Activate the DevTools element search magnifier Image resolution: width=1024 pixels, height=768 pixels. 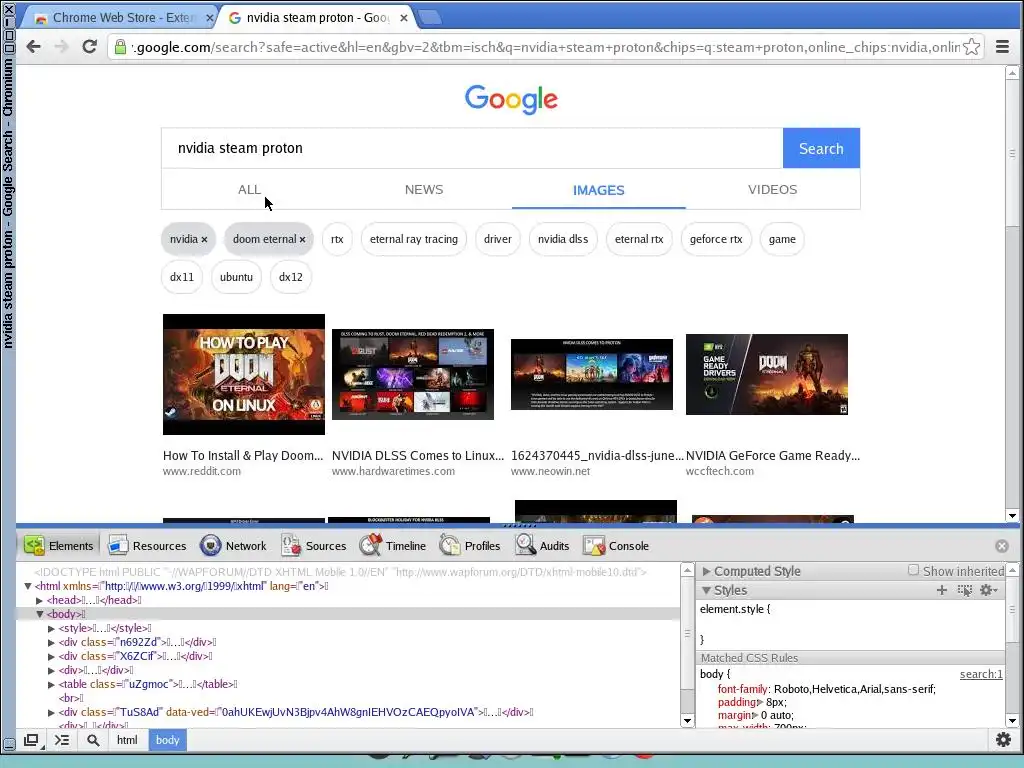click(x=93, y=740)
